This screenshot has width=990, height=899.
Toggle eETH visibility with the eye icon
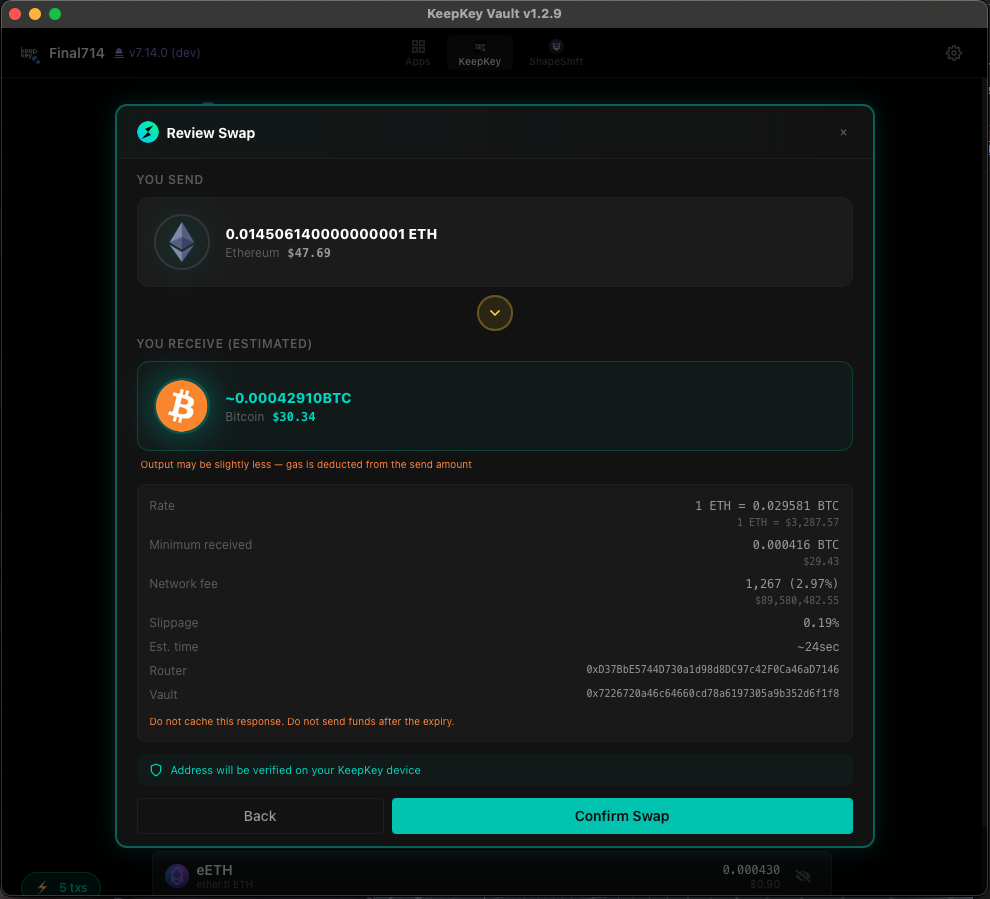pos(802,876)
